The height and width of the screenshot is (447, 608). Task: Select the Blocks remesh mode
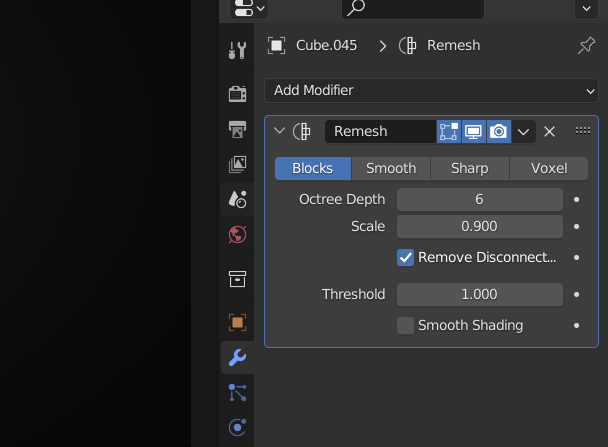click(313, 168)
